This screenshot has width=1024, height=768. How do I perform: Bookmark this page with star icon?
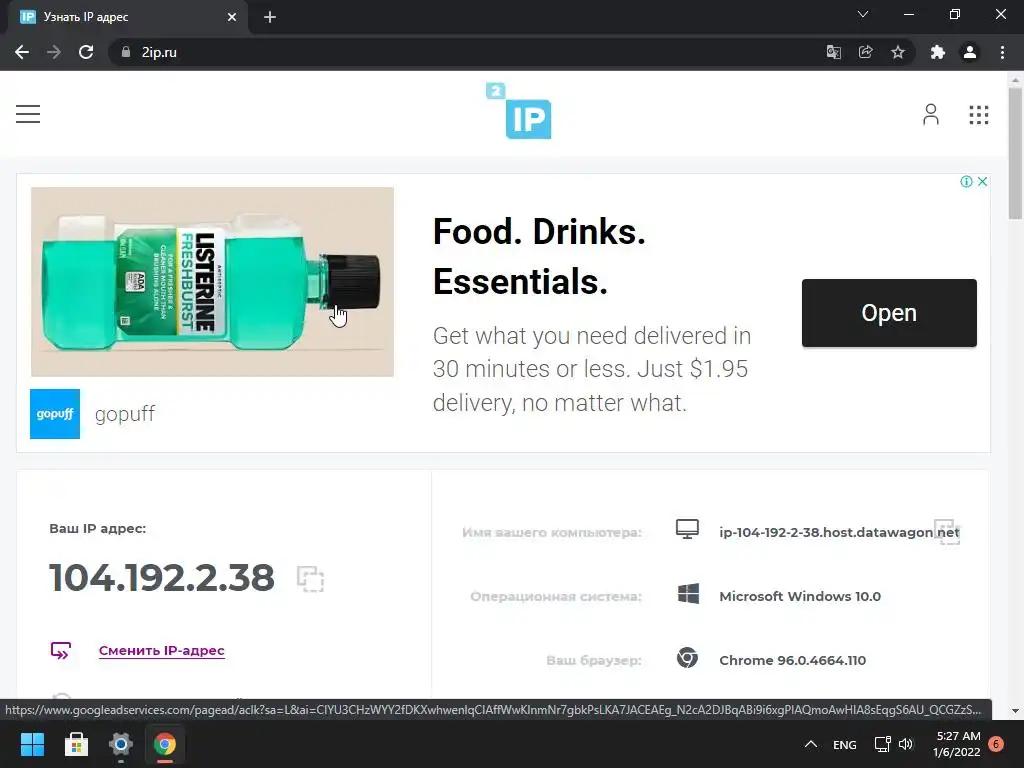pos(898,52)
